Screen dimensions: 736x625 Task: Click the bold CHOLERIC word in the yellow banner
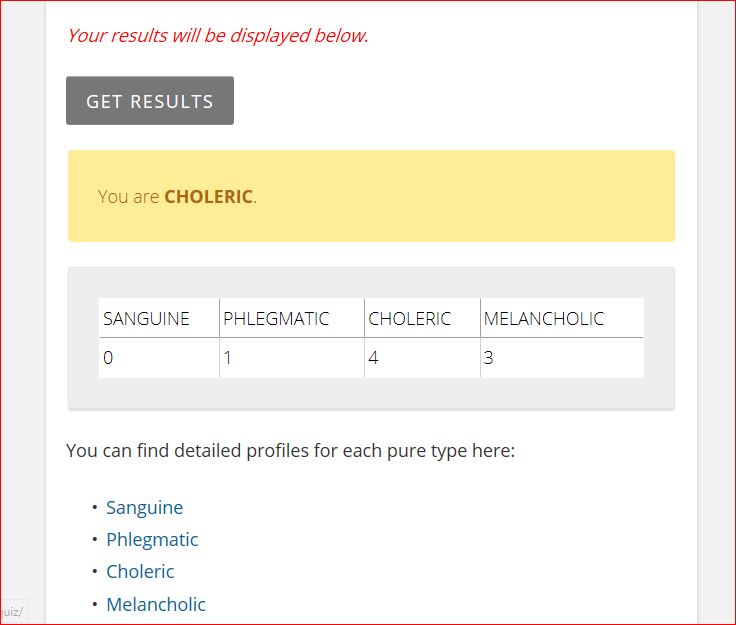pyautogui.click(x=208, y=196)
